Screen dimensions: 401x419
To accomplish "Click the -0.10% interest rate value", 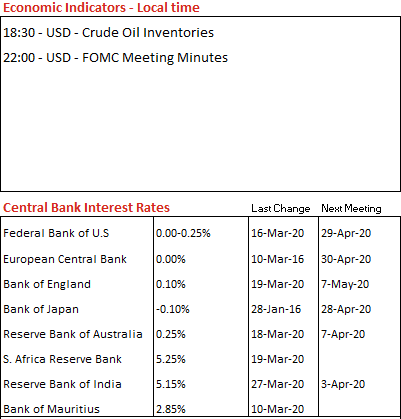I will tap(173, 309).
